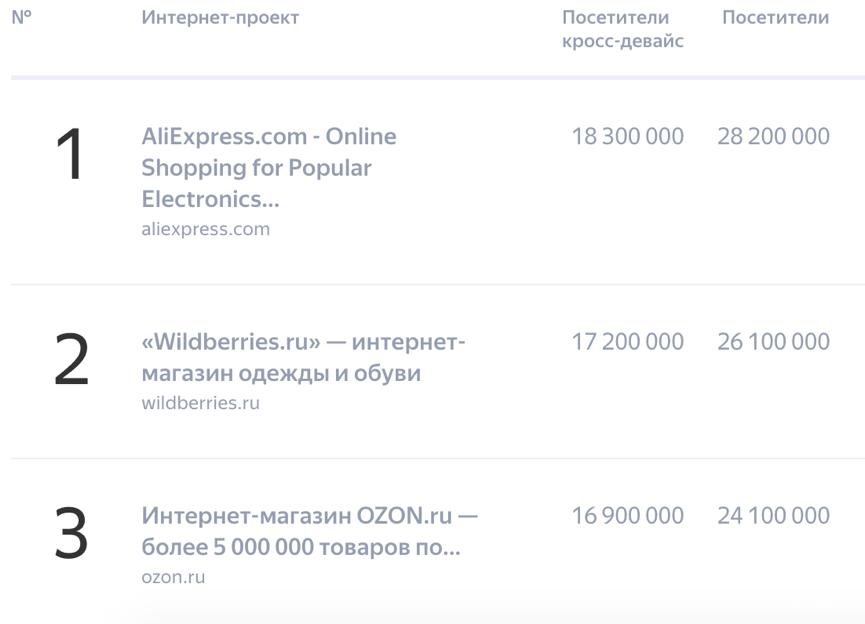Click the 24 100 000 visitors value

[x=773, y=516]
